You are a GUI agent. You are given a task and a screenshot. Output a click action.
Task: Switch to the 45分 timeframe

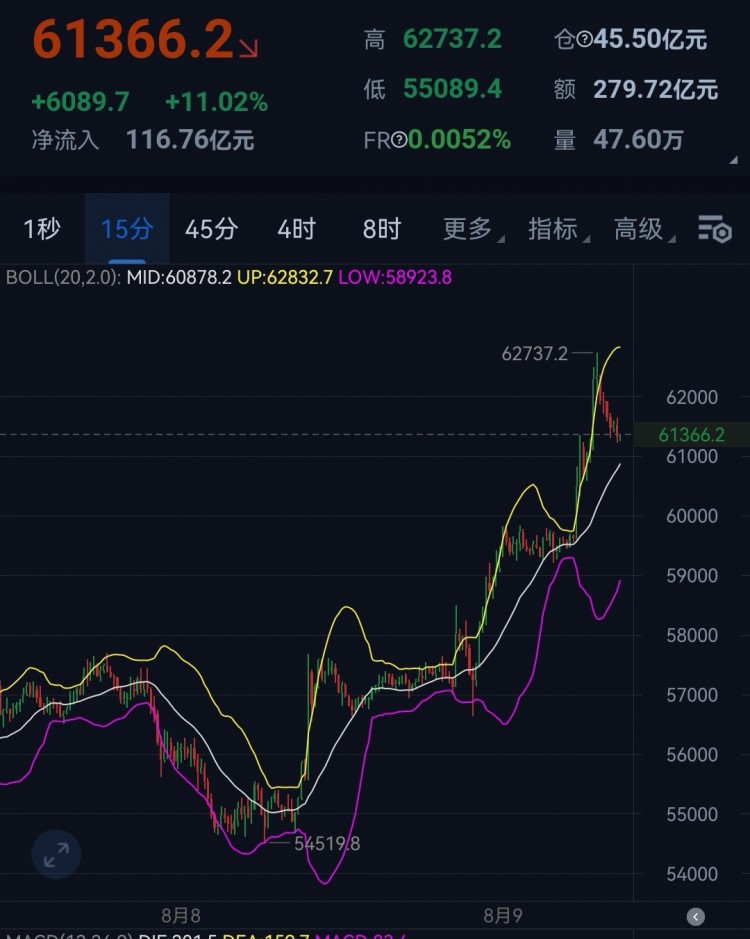point(211,229)
